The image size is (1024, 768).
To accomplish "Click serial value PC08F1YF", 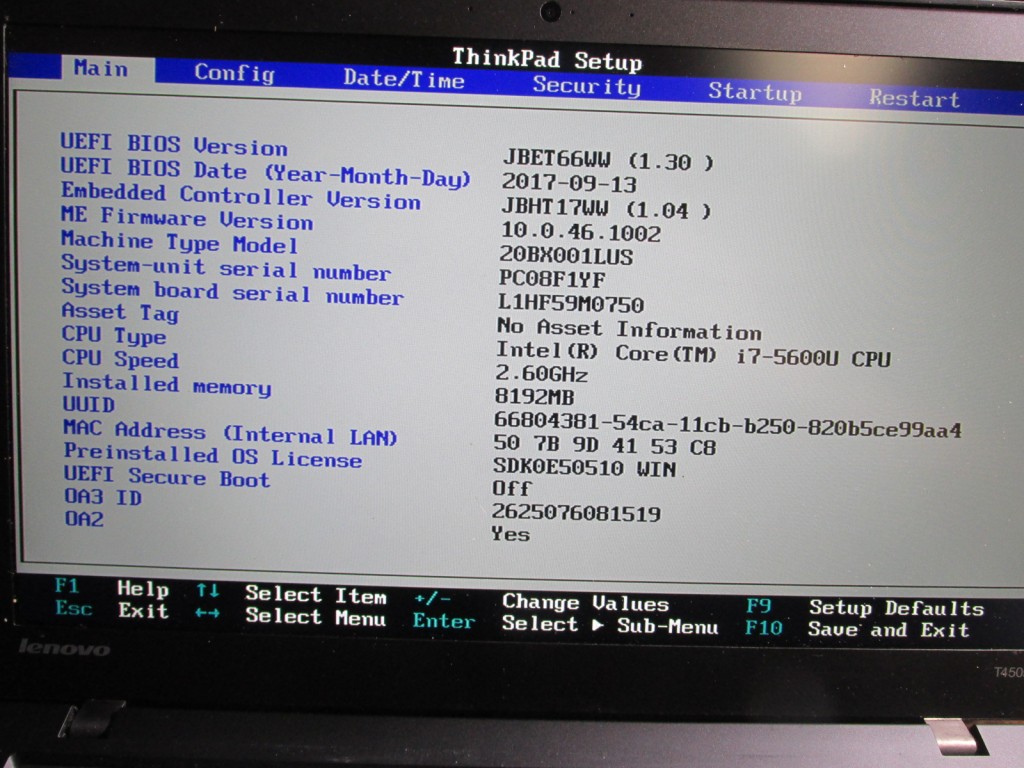I will coord(552,279).
